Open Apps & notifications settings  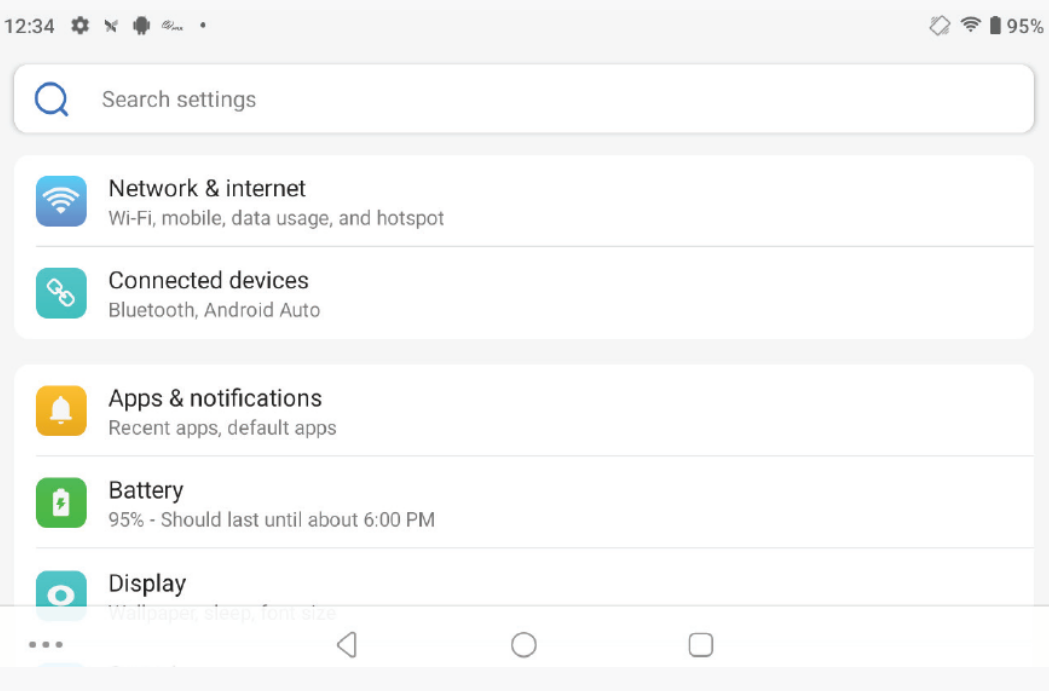coord(215,399)
